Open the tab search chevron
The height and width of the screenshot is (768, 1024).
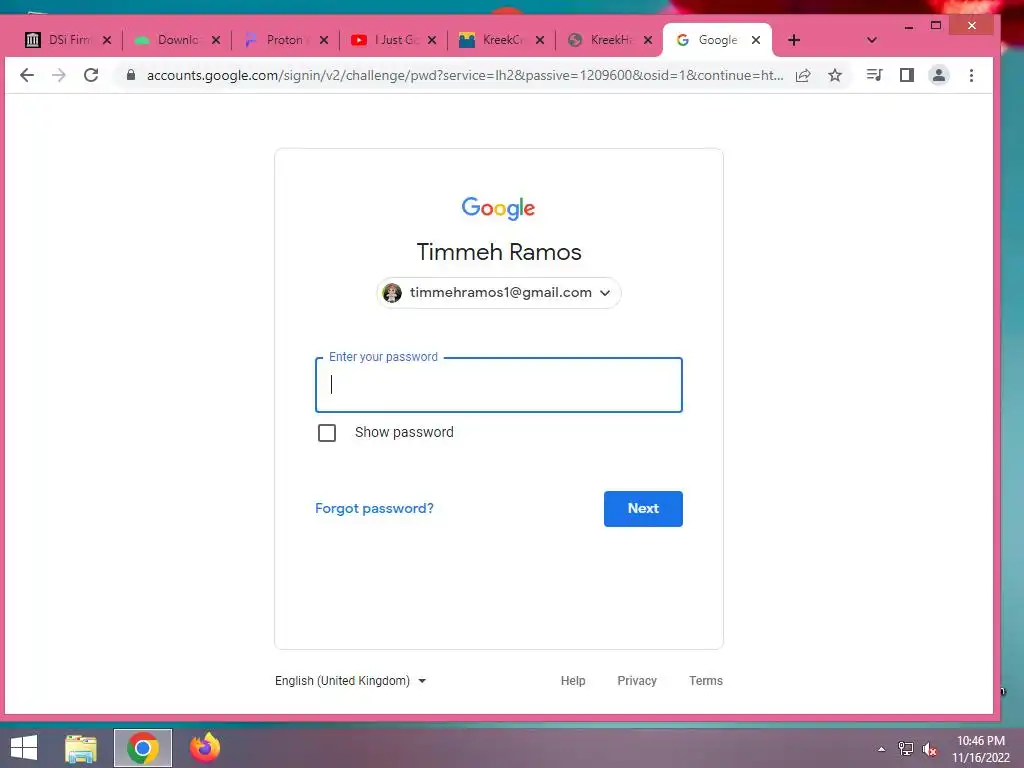click(871, 40)
